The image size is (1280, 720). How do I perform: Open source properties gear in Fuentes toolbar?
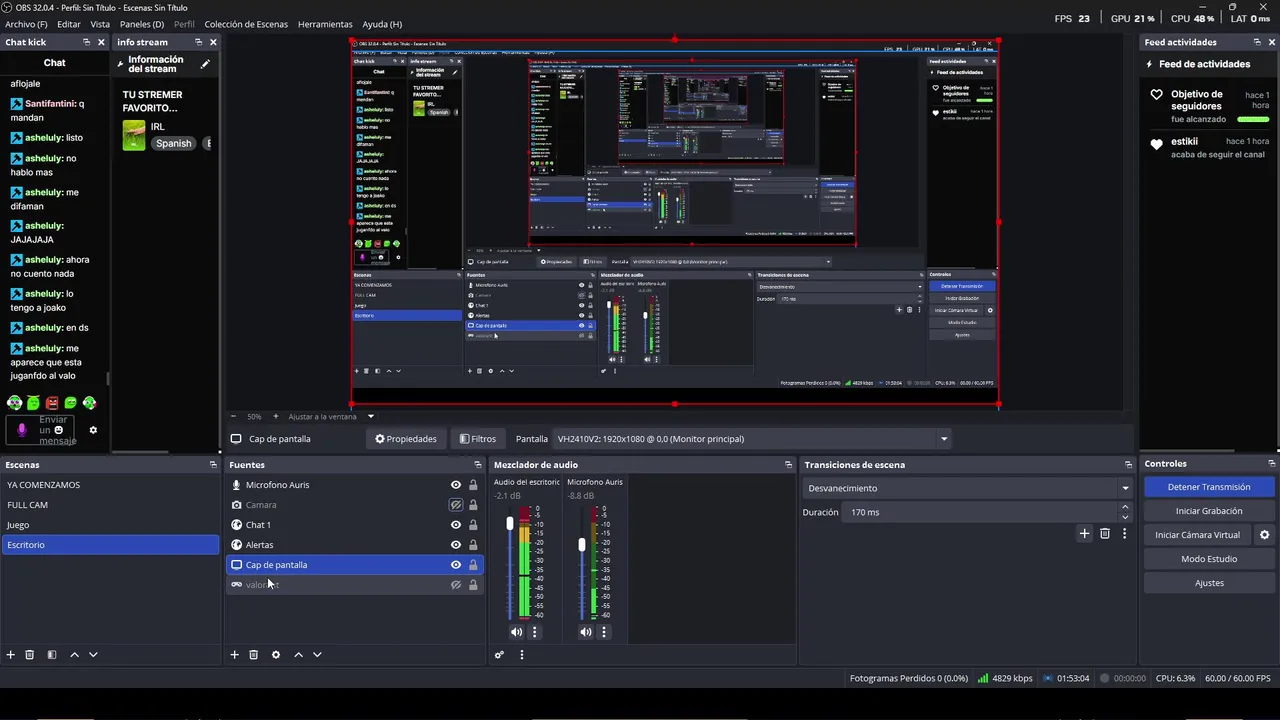(276, 655)
